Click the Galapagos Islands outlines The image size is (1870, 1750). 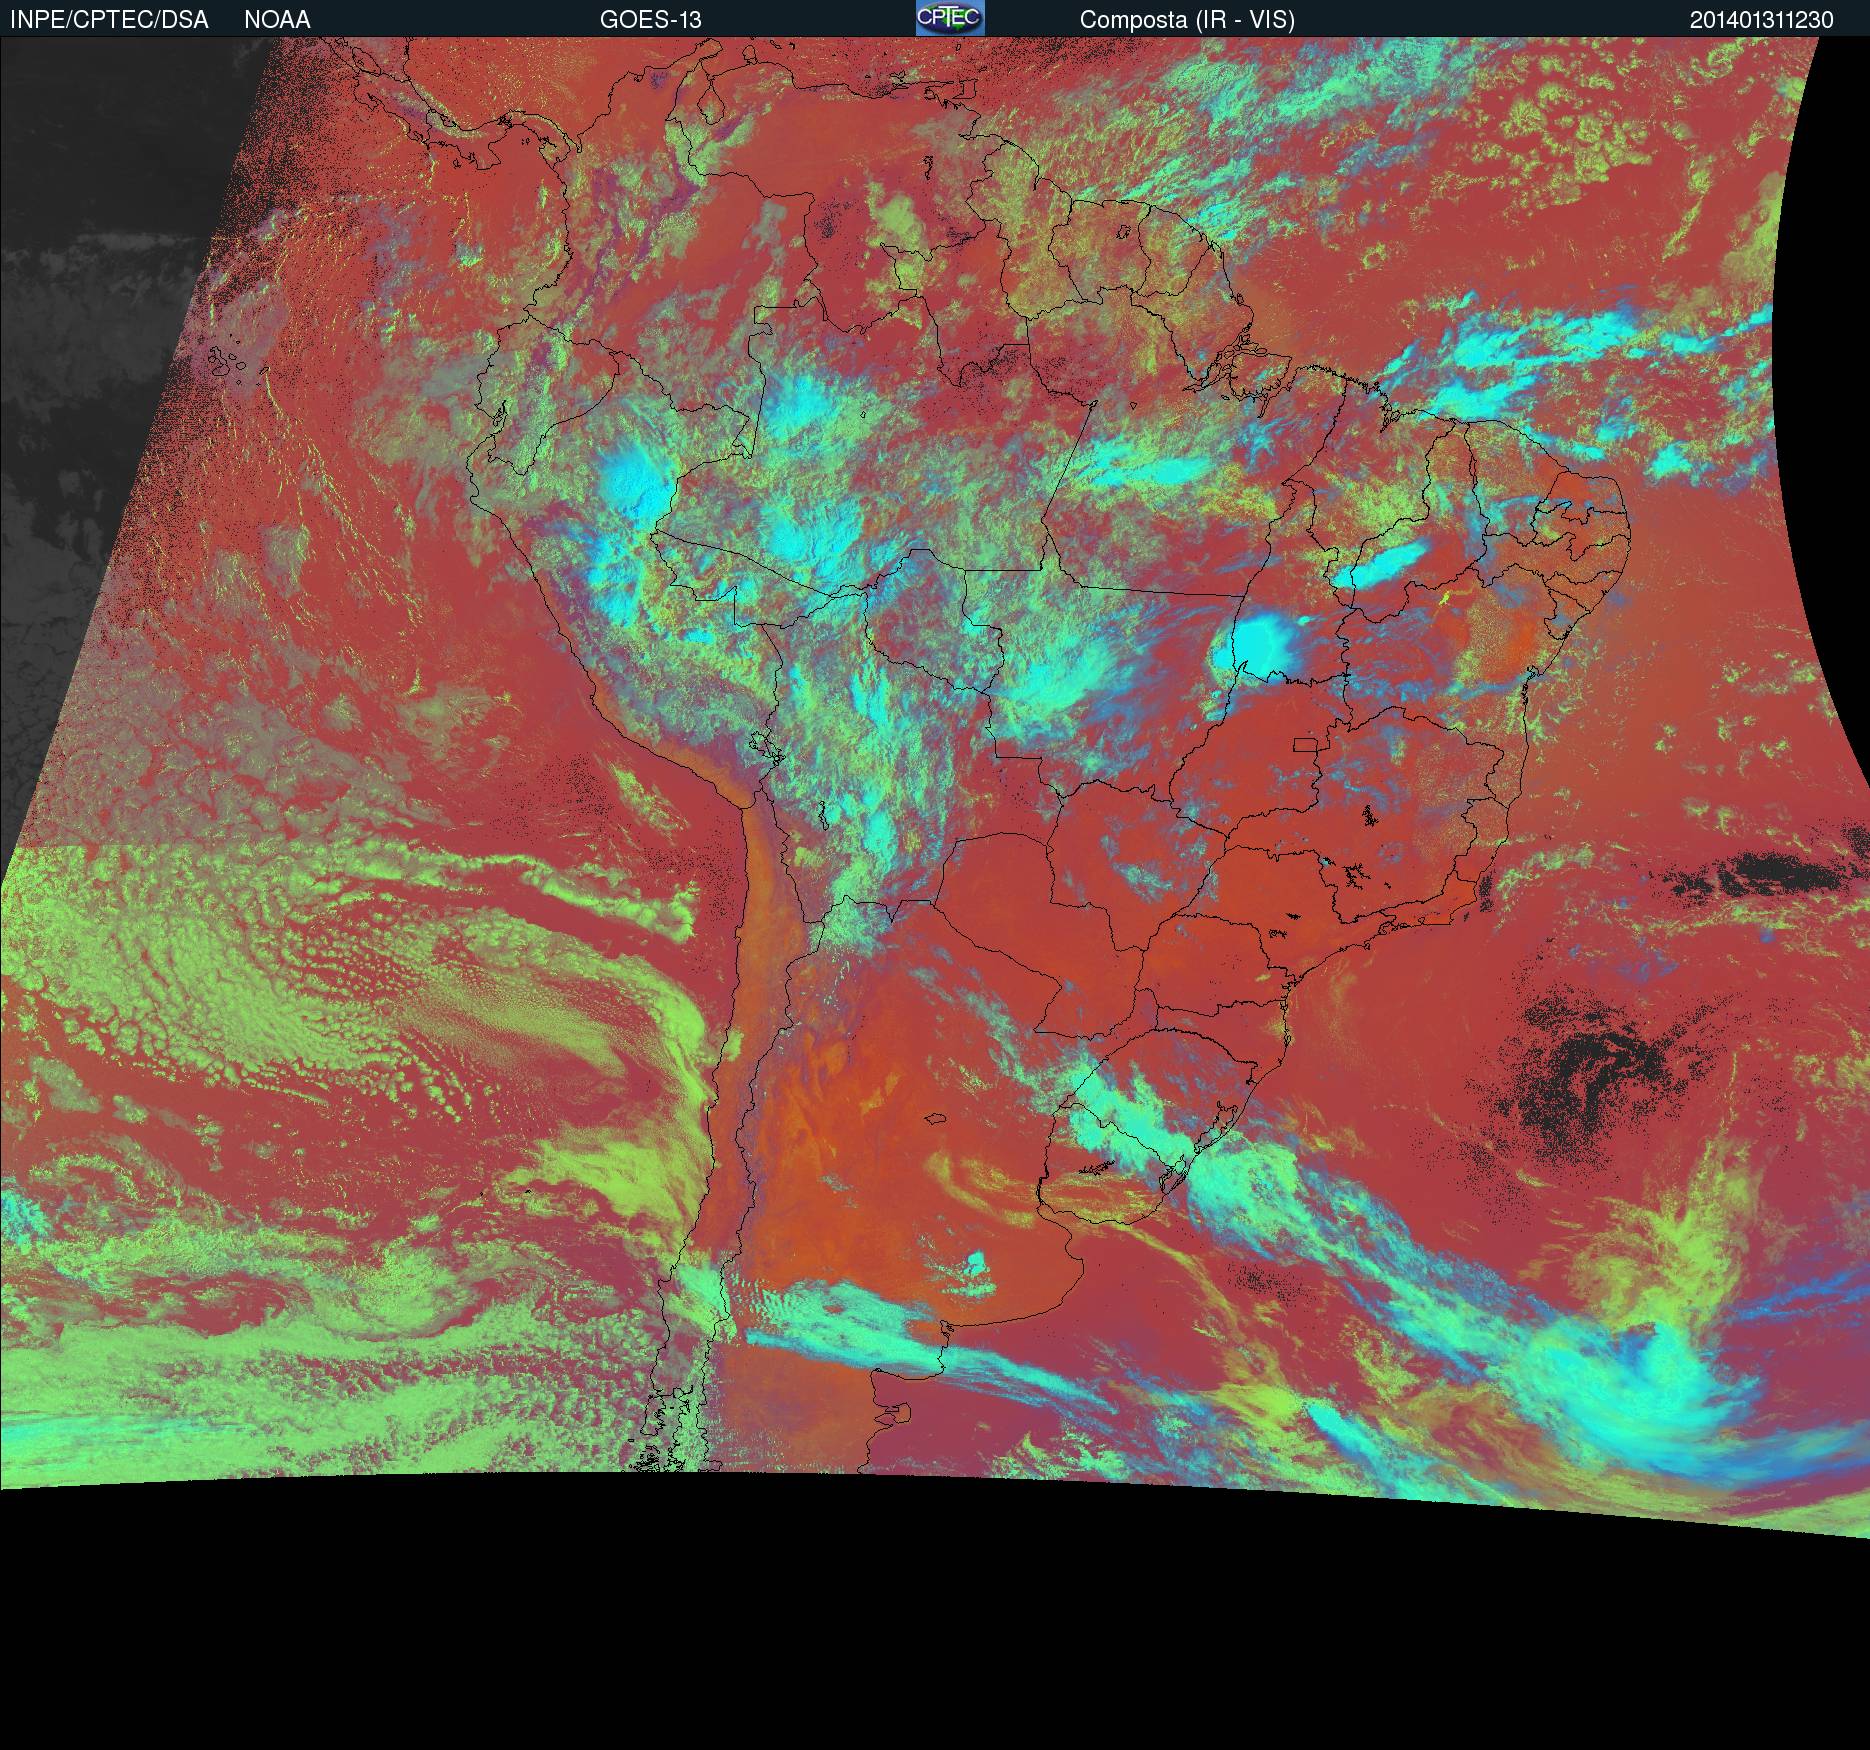[228, 362]
